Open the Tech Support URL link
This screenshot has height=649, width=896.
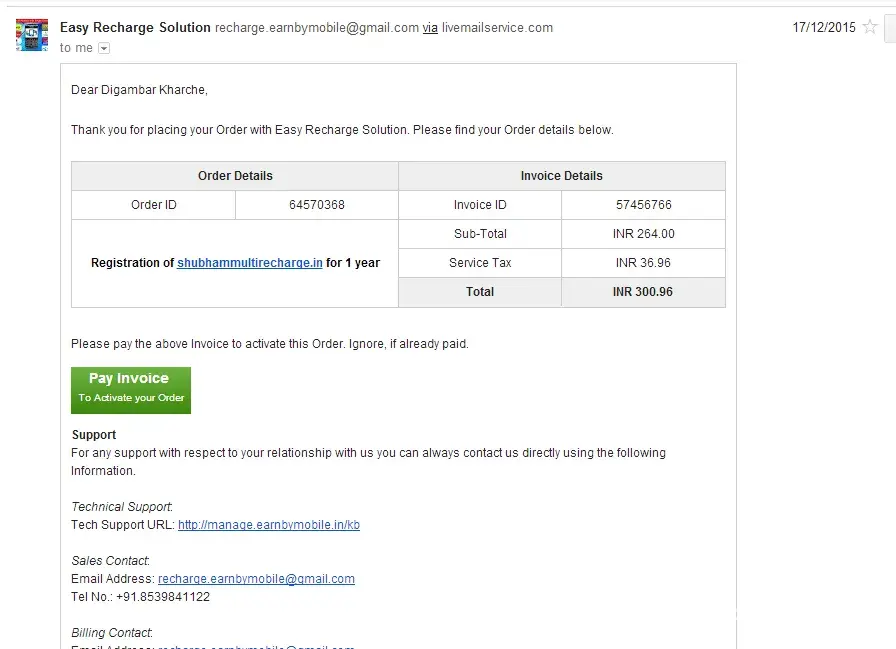(x=268, y=525)
